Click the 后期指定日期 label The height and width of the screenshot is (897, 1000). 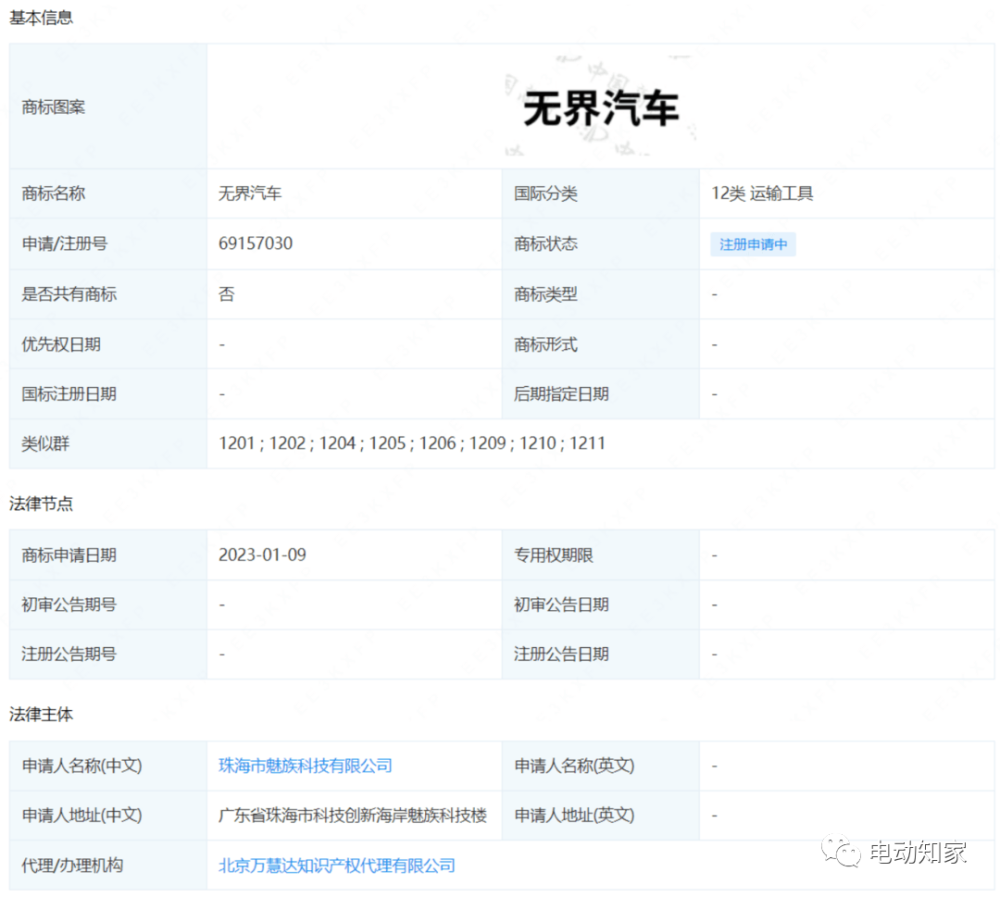(561, 394)
